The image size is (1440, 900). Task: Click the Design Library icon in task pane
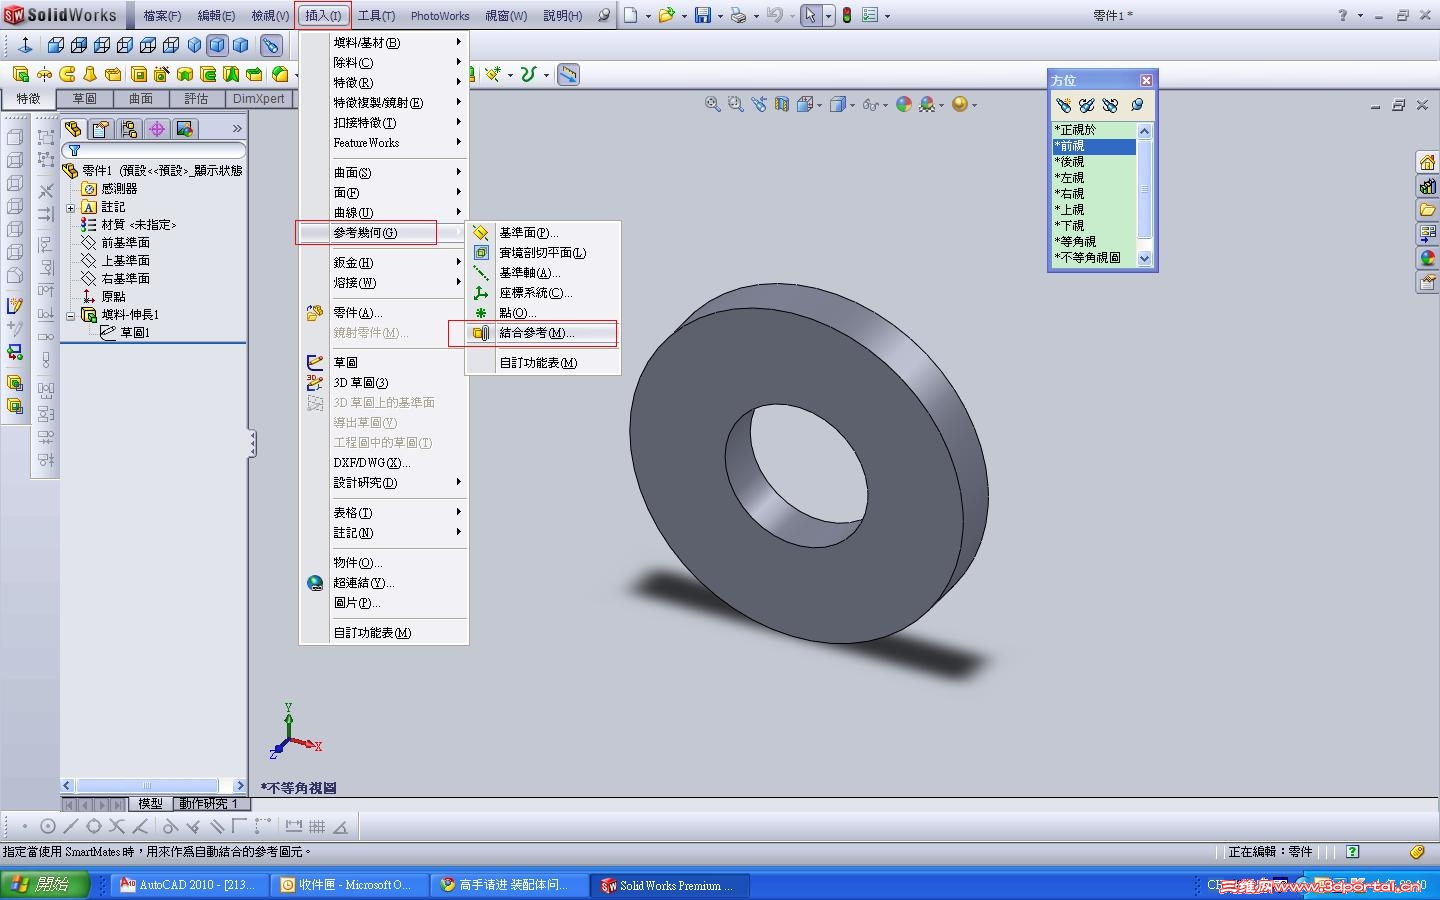(1427, 187)
